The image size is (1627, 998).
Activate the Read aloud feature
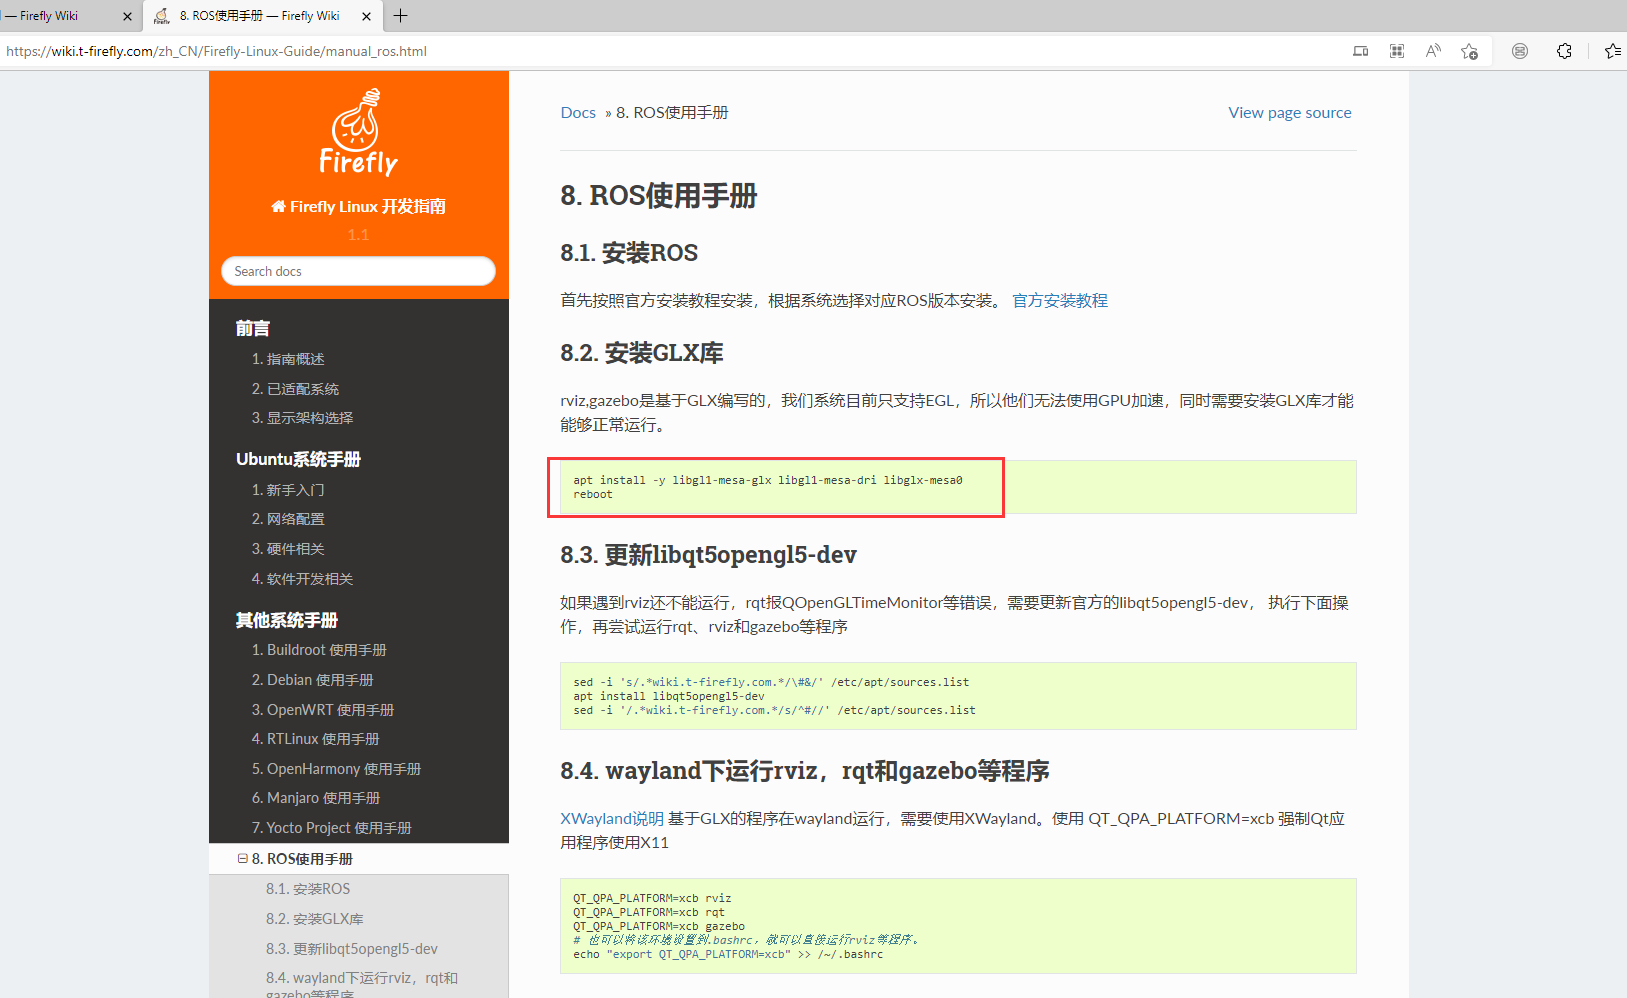[1433, 50]
